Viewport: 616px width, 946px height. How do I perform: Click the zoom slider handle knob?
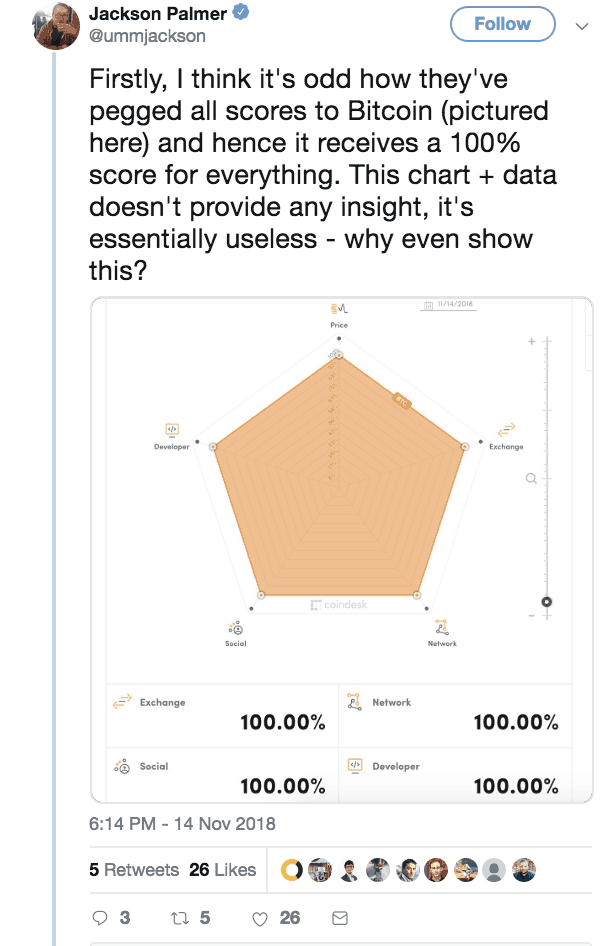546,601
